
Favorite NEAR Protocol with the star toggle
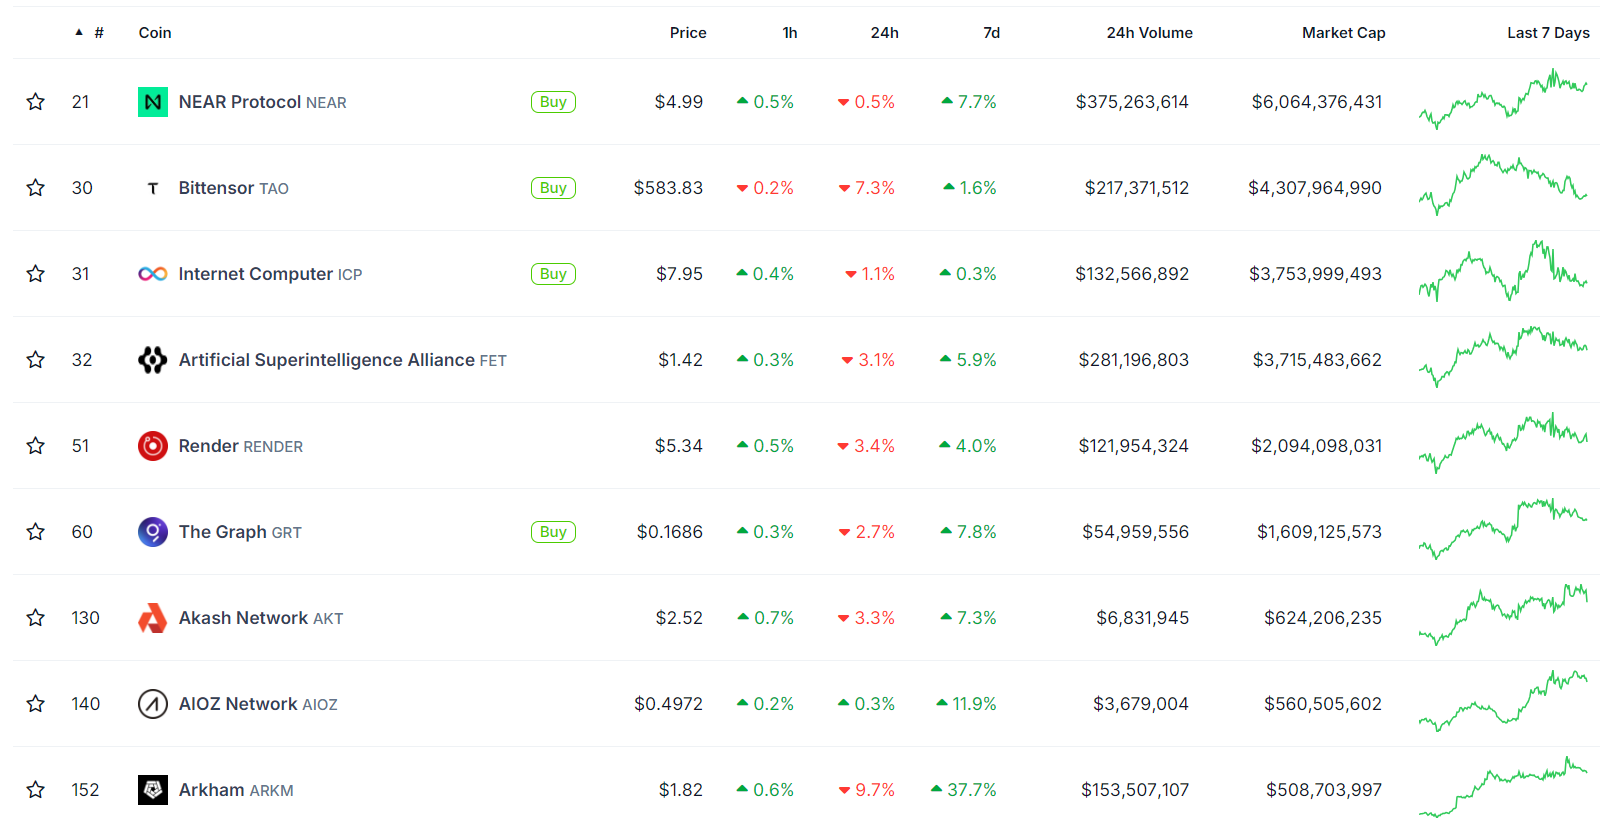(36, 102)
